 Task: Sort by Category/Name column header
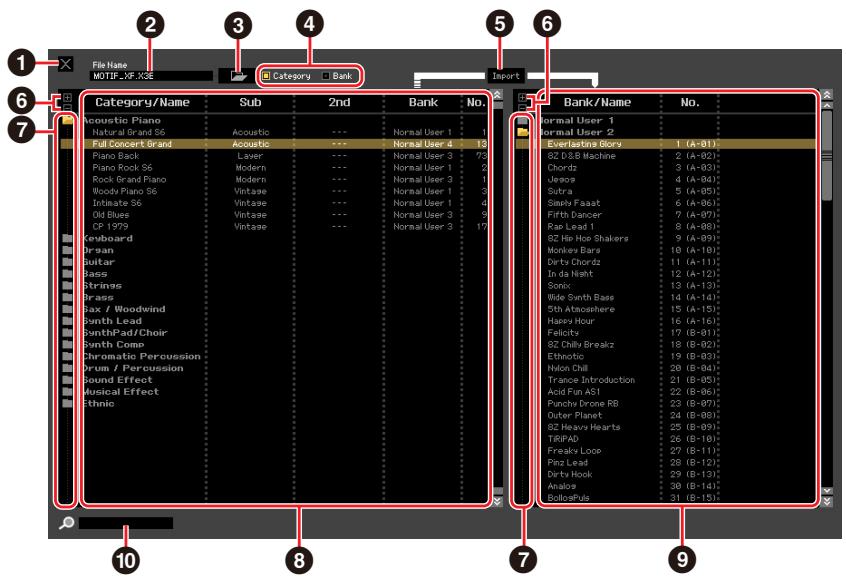[142, 102]
